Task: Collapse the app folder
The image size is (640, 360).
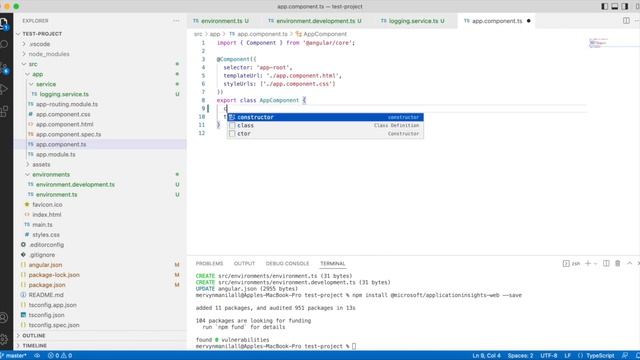Action: pos(100,74)
